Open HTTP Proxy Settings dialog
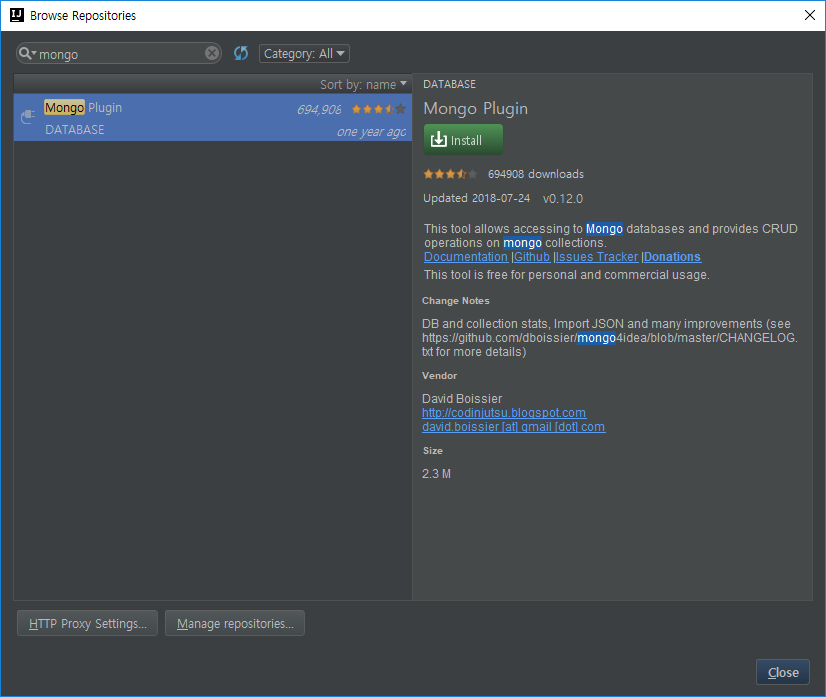This screenshot has height=697, width=826. pyautogui.click(x=87, y=623)
